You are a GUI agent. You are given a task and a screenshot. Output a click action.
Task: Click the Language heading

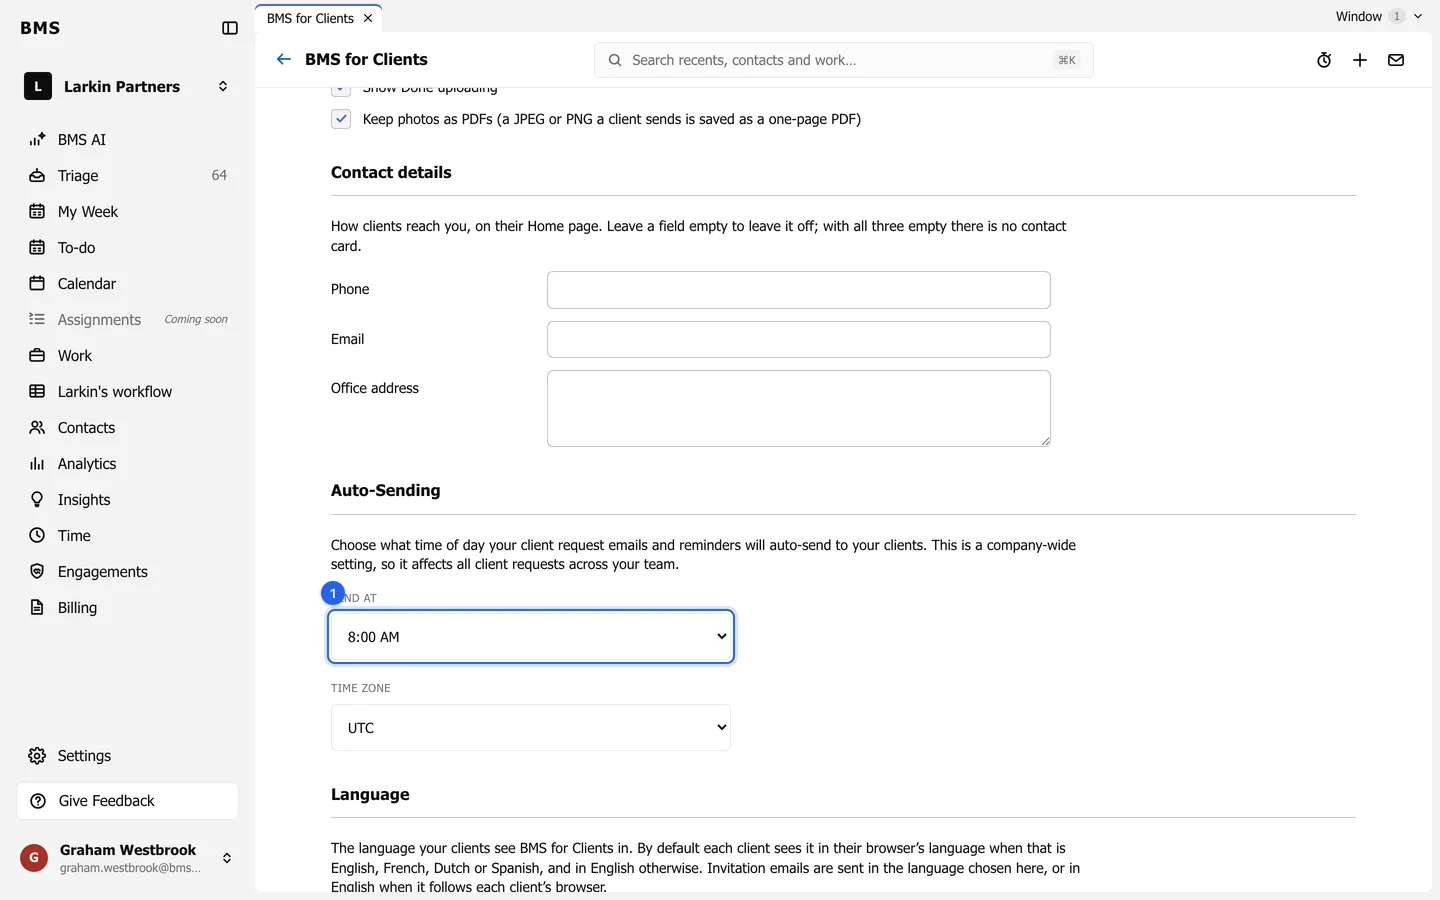tap(370, 795)
